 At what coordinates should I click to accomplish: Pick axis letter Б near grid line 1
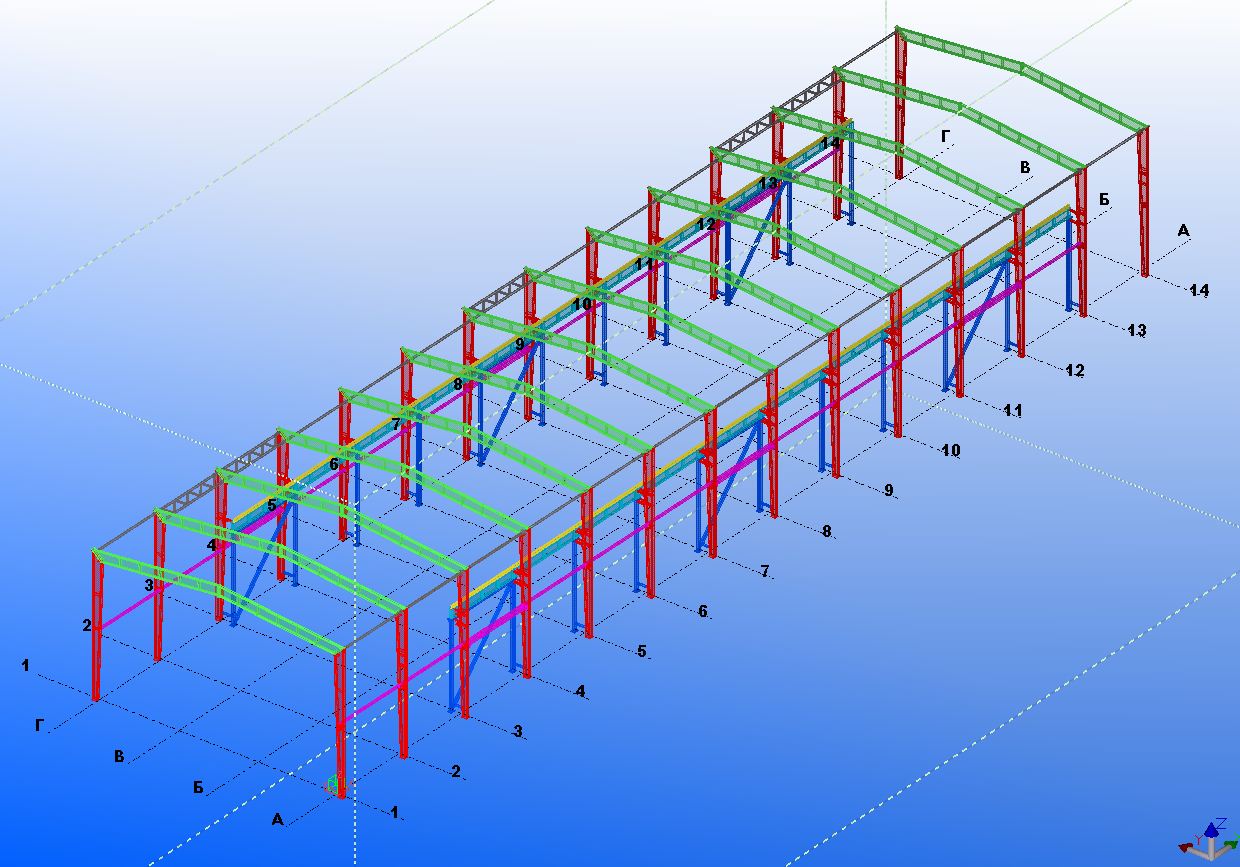click(199, 788)
